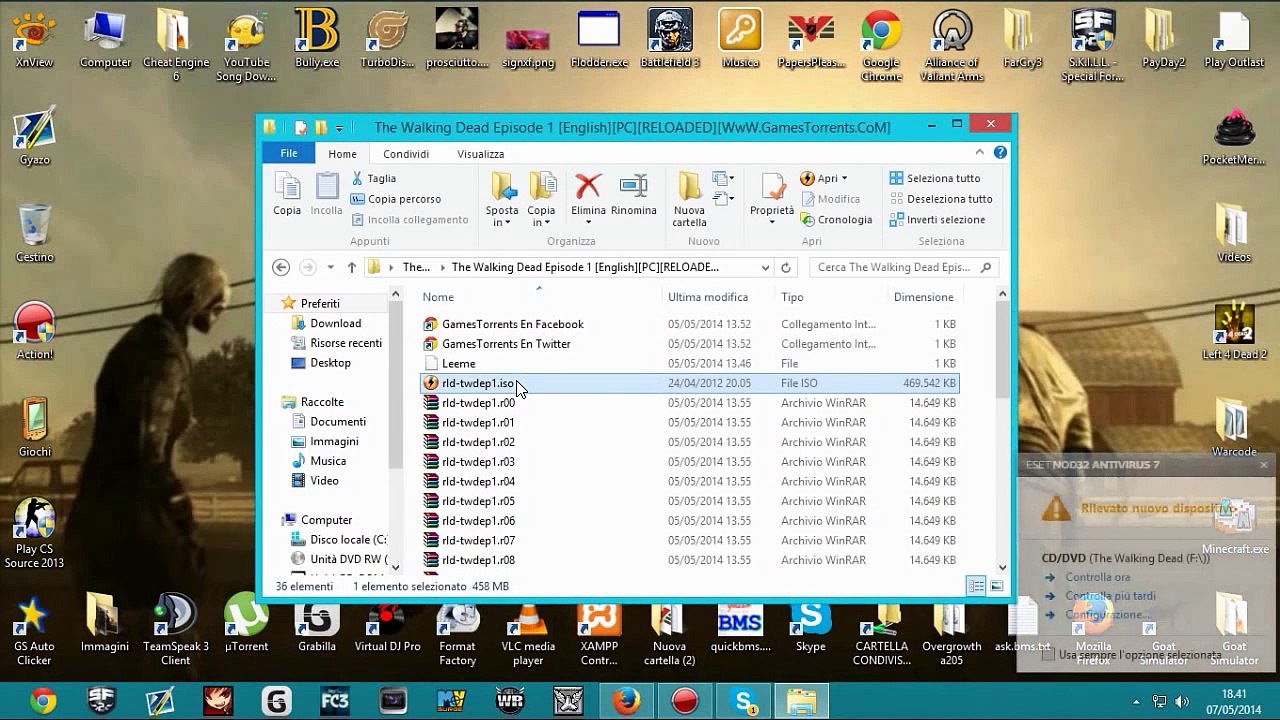Open the File menu tab
This screenshot has width=1280, height=720.
289,153
